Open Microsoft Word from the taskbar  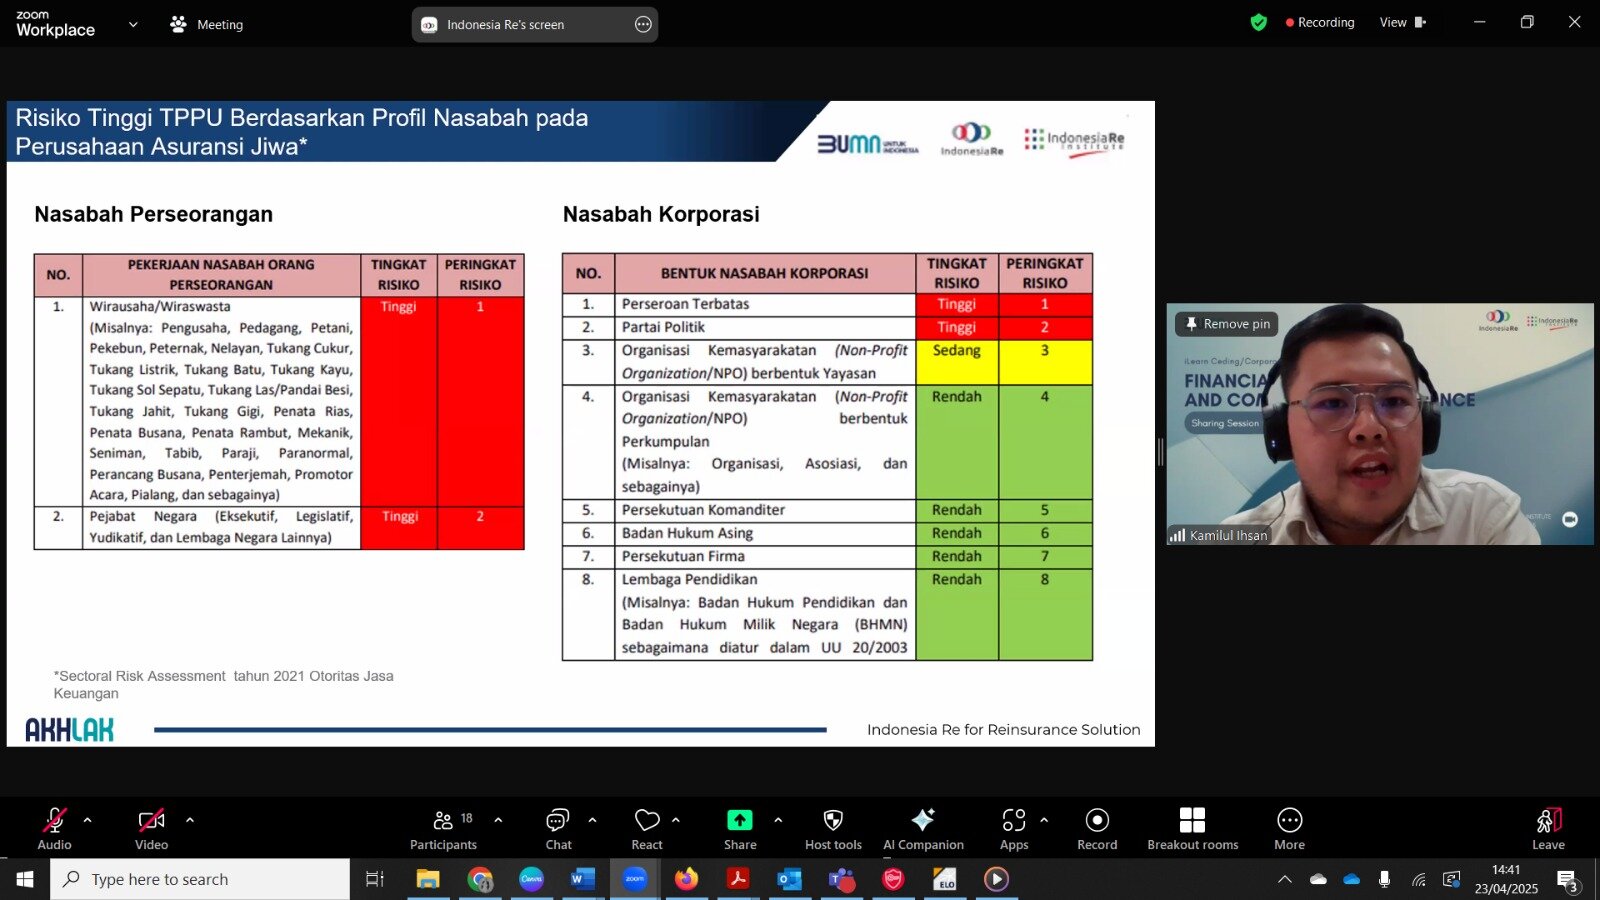583,879
